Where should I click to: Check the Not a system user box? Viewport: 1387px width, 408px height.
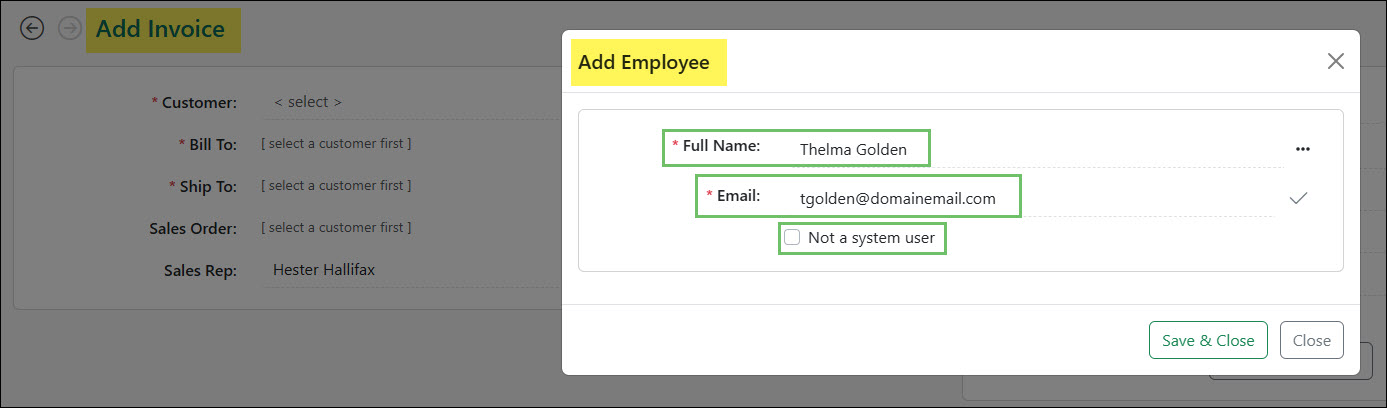point(792,238)
